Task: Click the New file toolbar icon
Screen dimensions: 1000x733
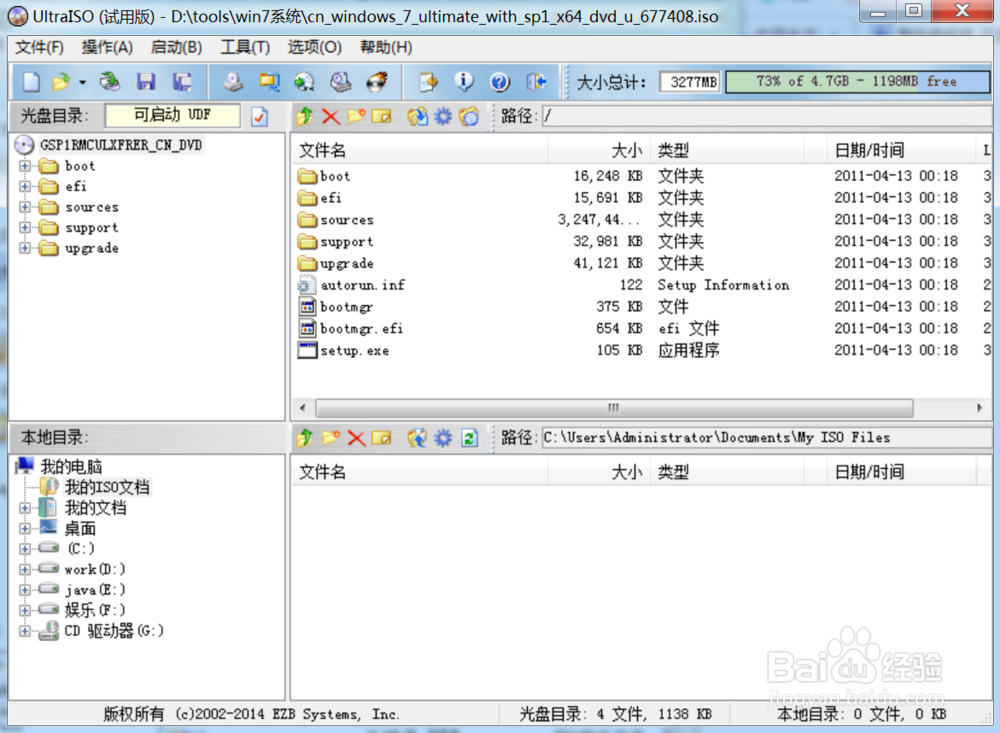Action: (x=31, y=82)
